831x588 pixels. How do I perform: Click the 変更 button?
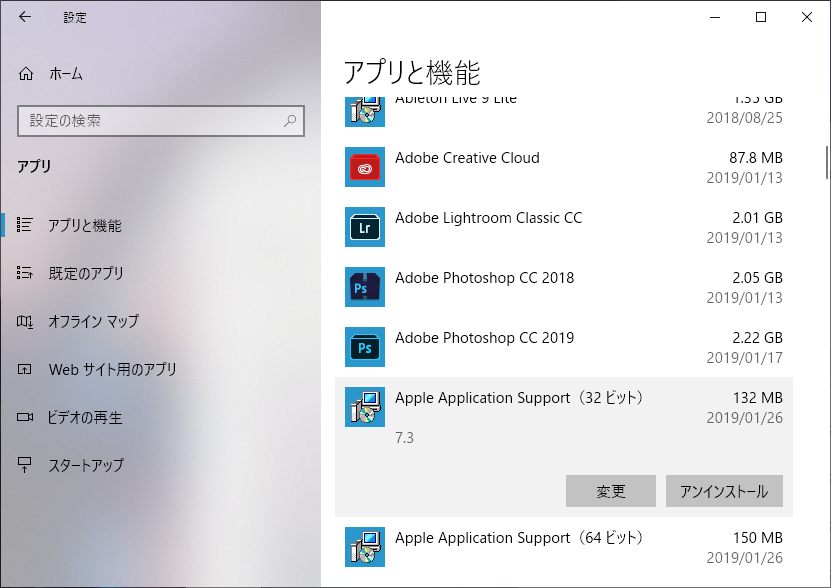point(611,491)
